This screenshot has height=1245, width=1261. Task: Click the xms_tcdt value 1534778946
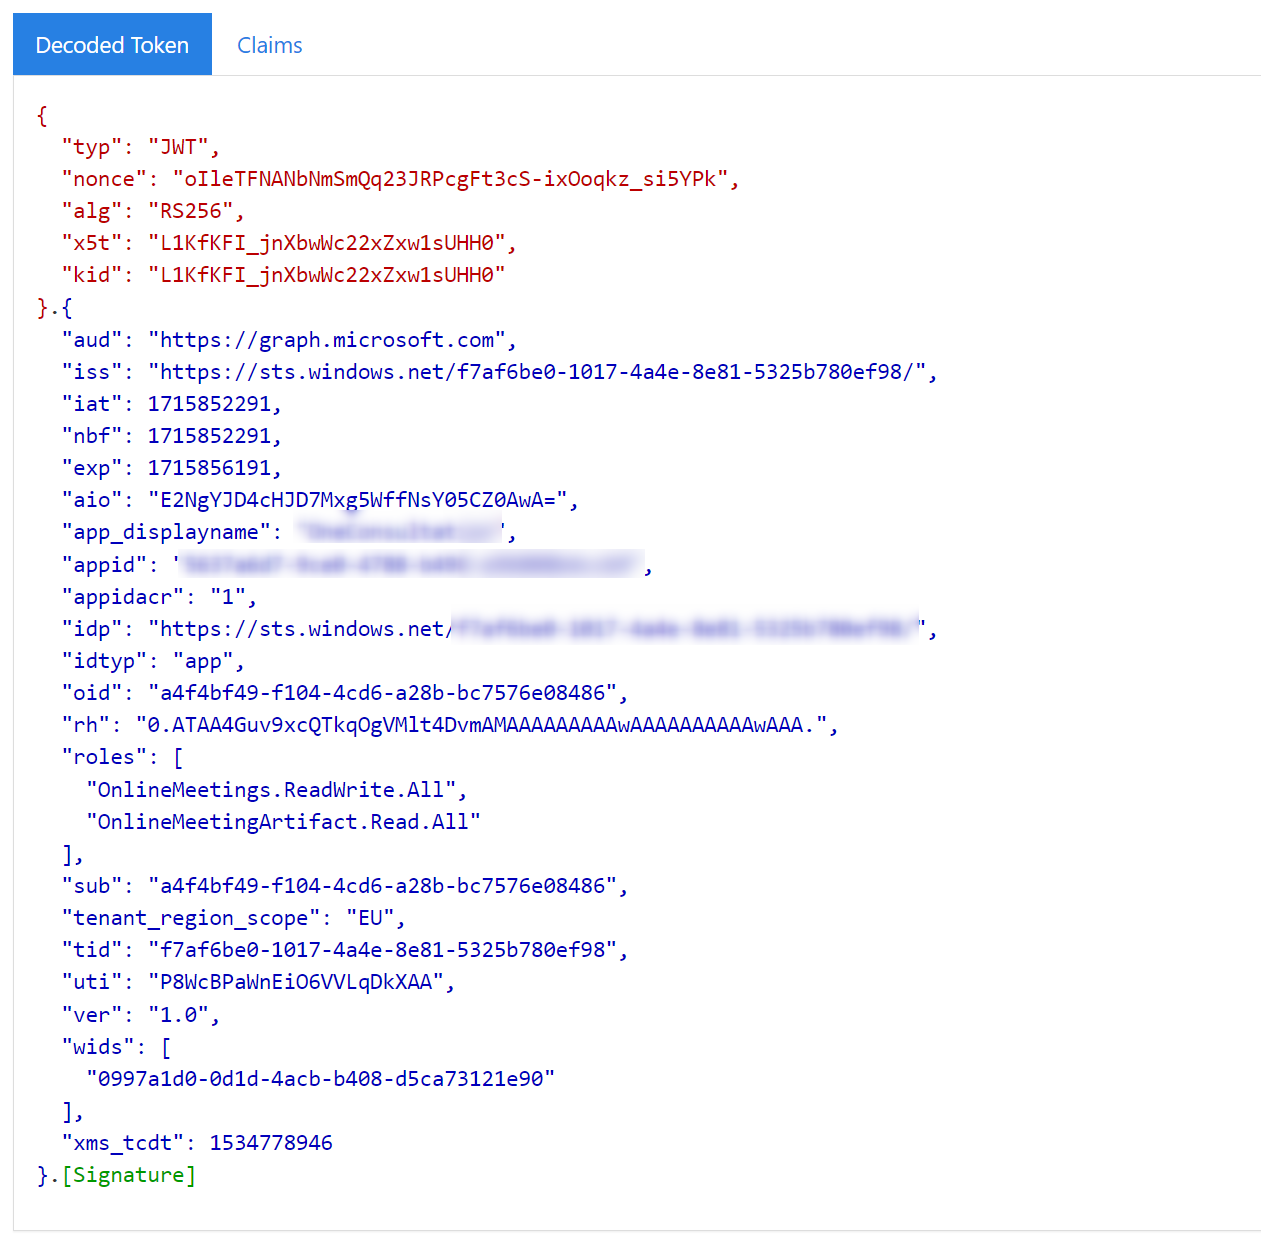271,1143
